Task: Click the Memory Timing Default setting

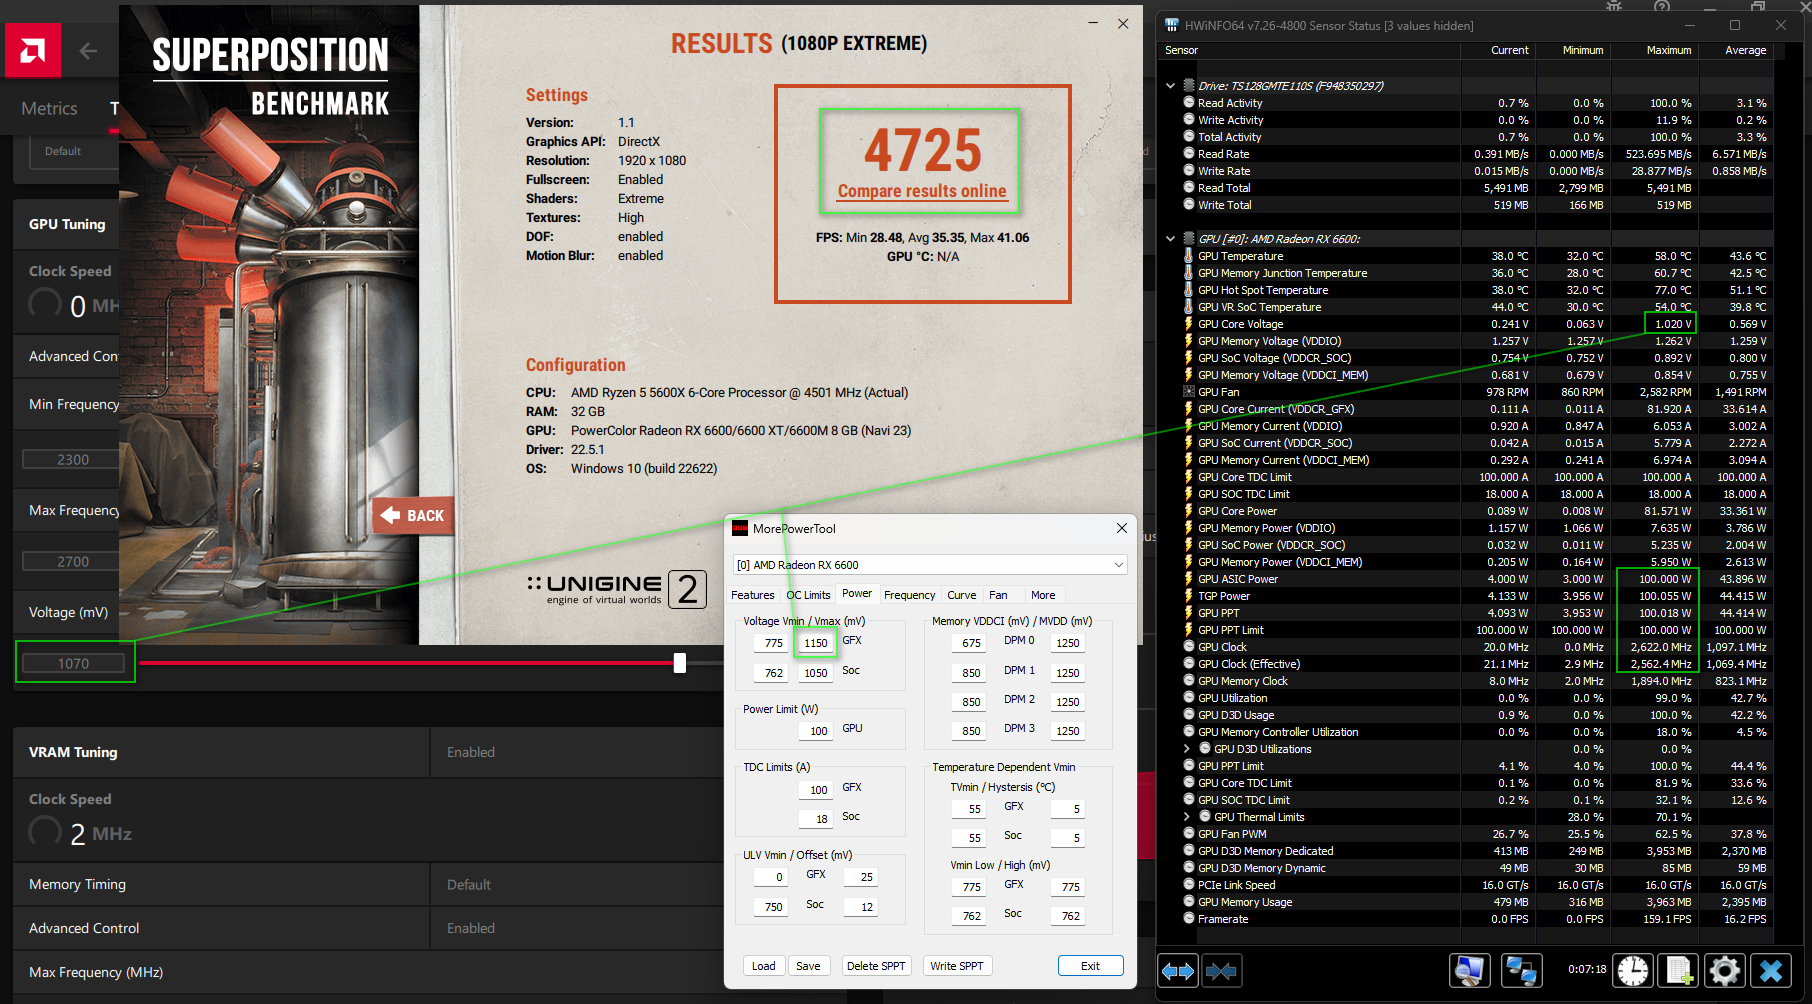Action: [x=469, y=884]
